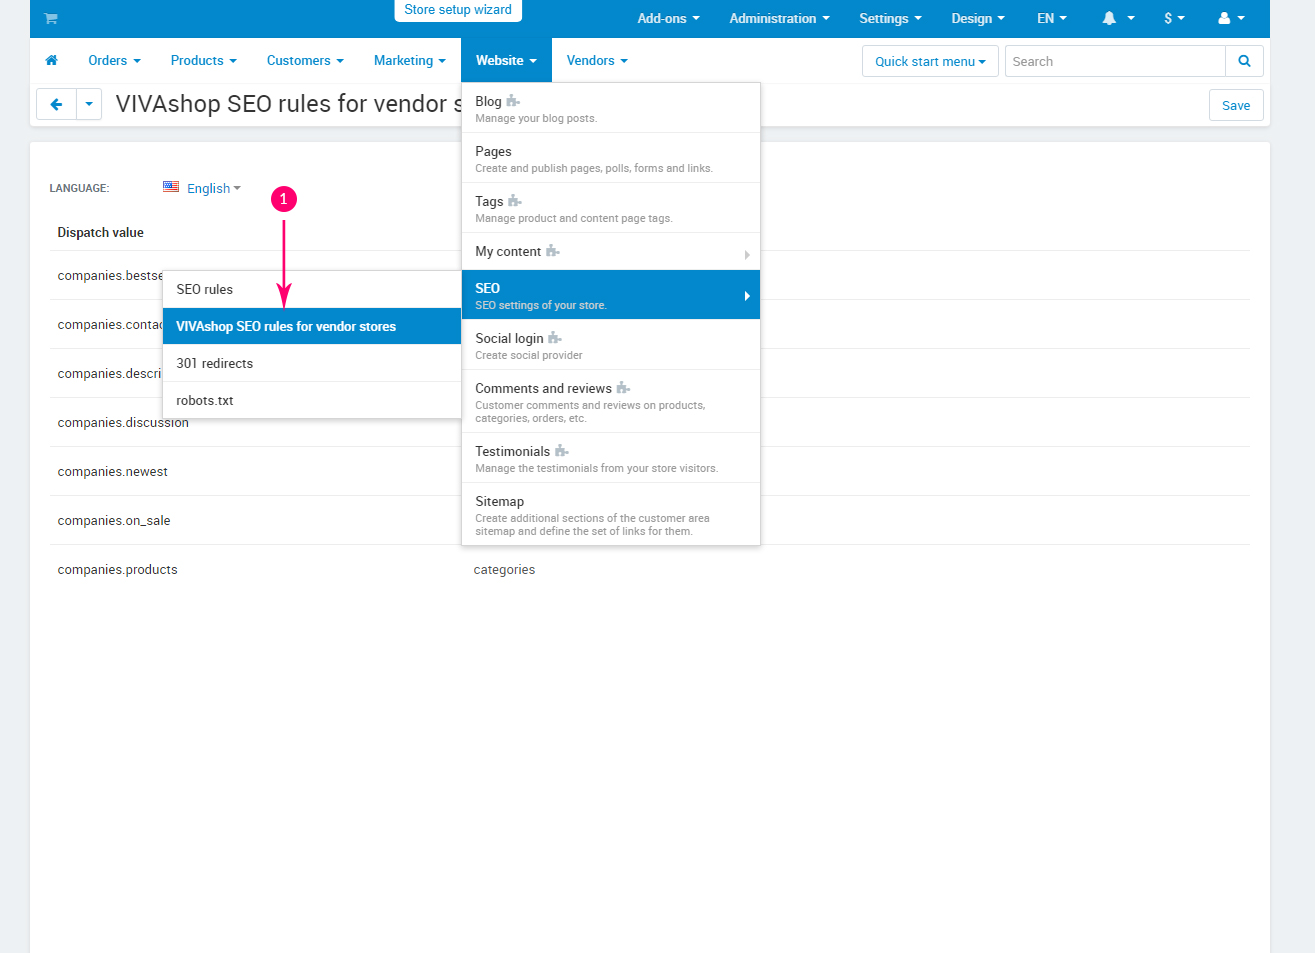Open the user account profile icon
Screen dimensions: 1315x953
click(x=1225, y=18)
